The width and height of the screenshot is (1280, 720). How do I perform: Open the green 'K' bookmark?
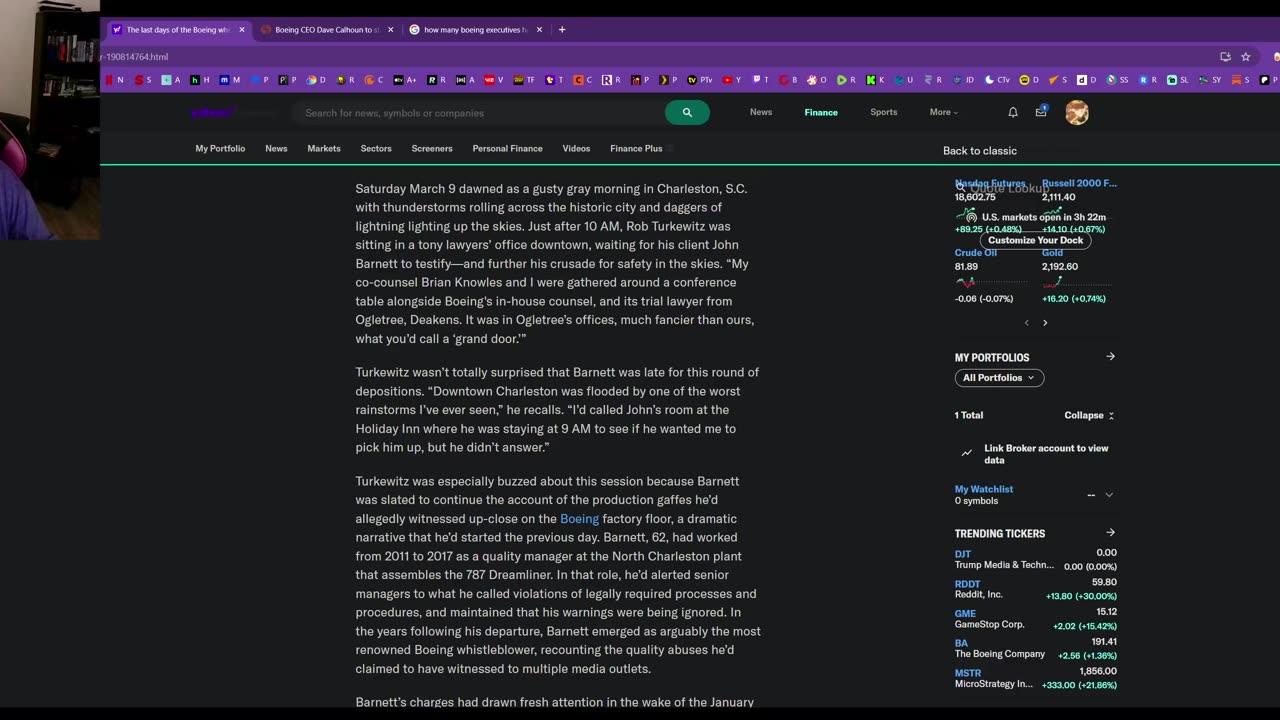(x=875, y=80)
